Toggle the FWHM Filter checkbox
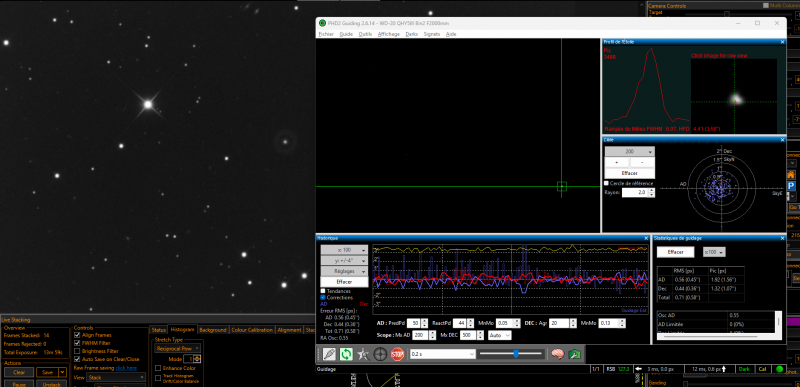Screen dimensions: 800x387 coord(77,343)
